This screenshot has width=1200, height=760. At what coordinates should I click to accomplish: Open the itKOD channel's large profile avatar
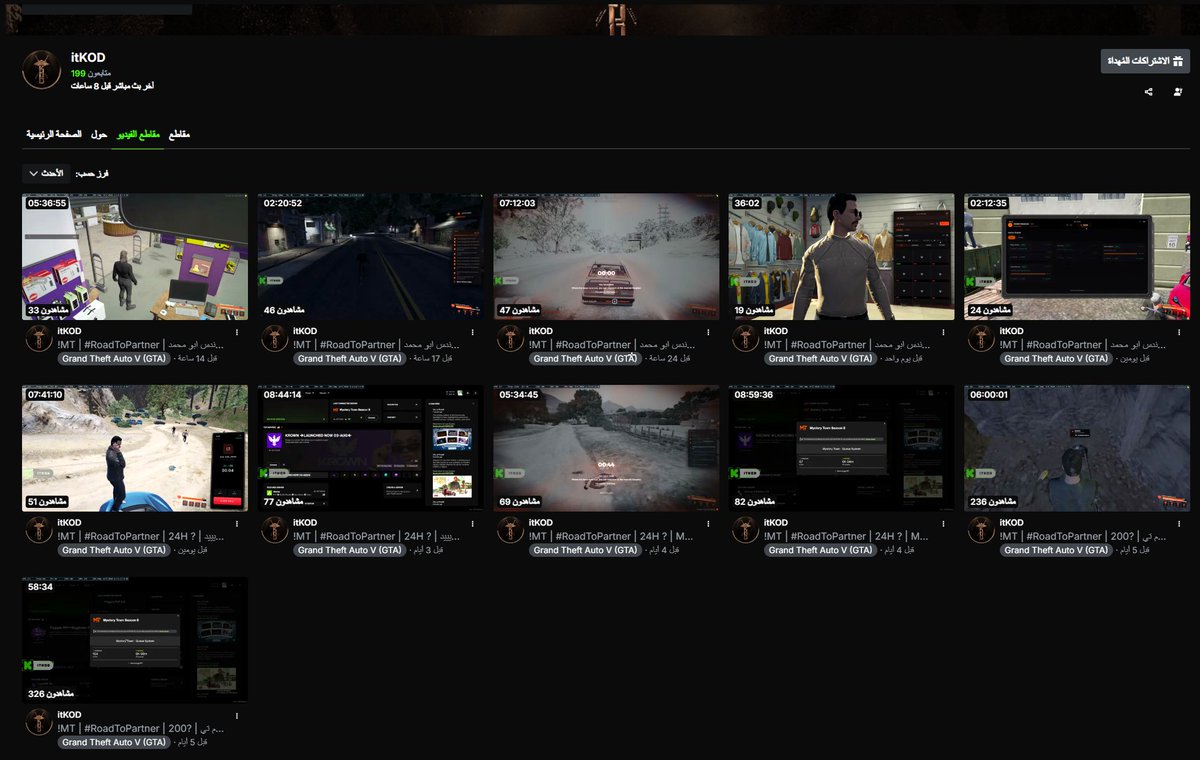point(42,69)
